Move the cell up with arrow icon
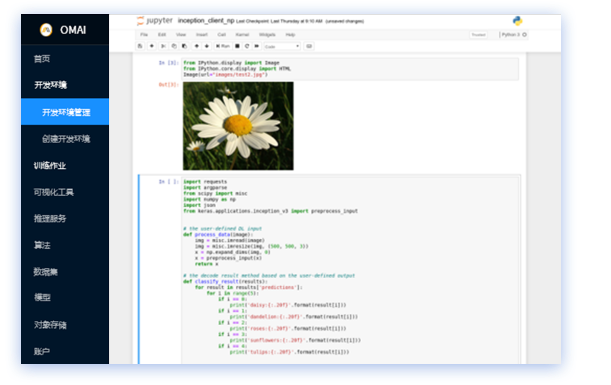 [197, 46]
